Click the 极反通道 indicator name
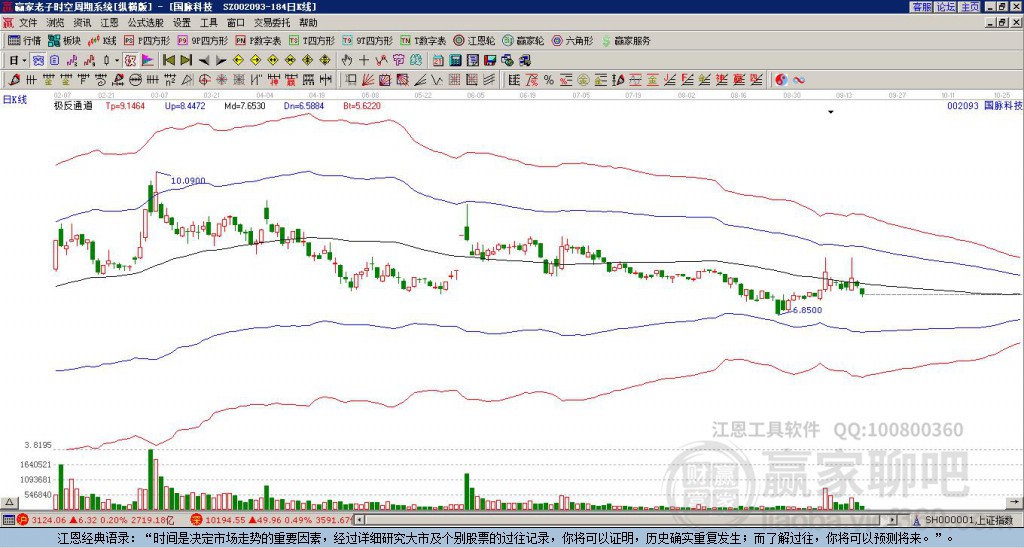 [73, 105]
